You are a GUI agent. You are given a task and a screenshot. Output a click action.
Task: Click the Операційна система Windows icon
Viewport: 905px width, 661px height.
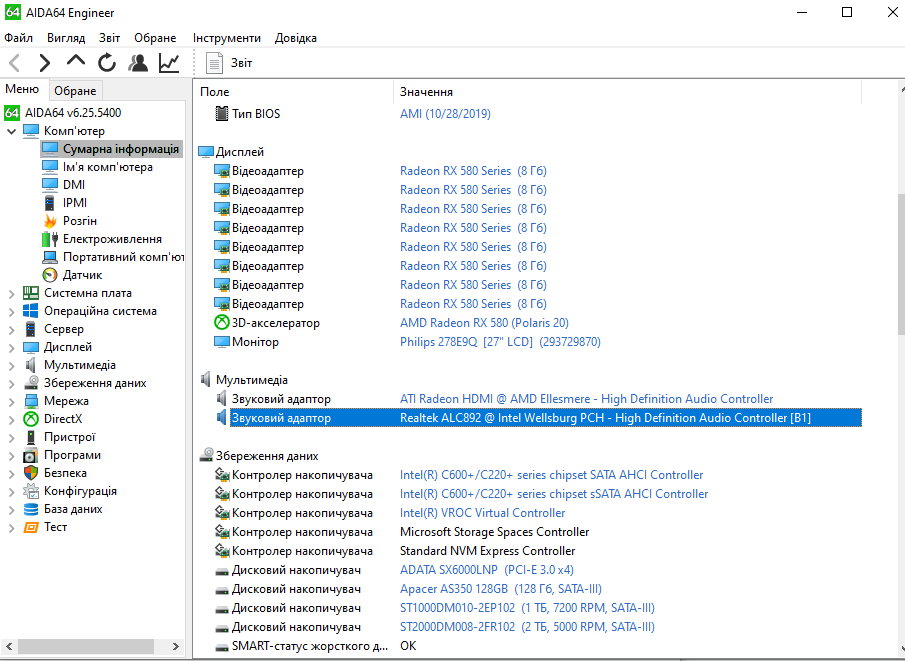point(31,311)
